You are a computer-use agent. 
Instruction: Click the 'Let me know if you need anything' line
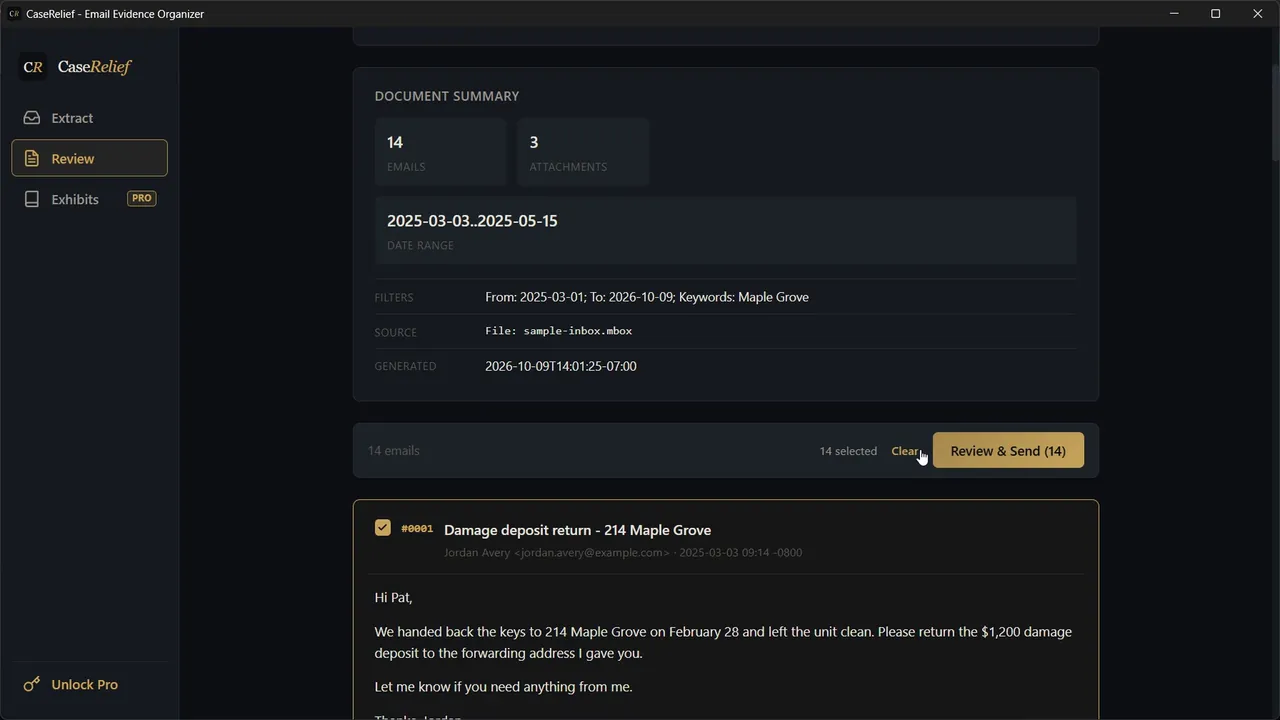[504, 687]
